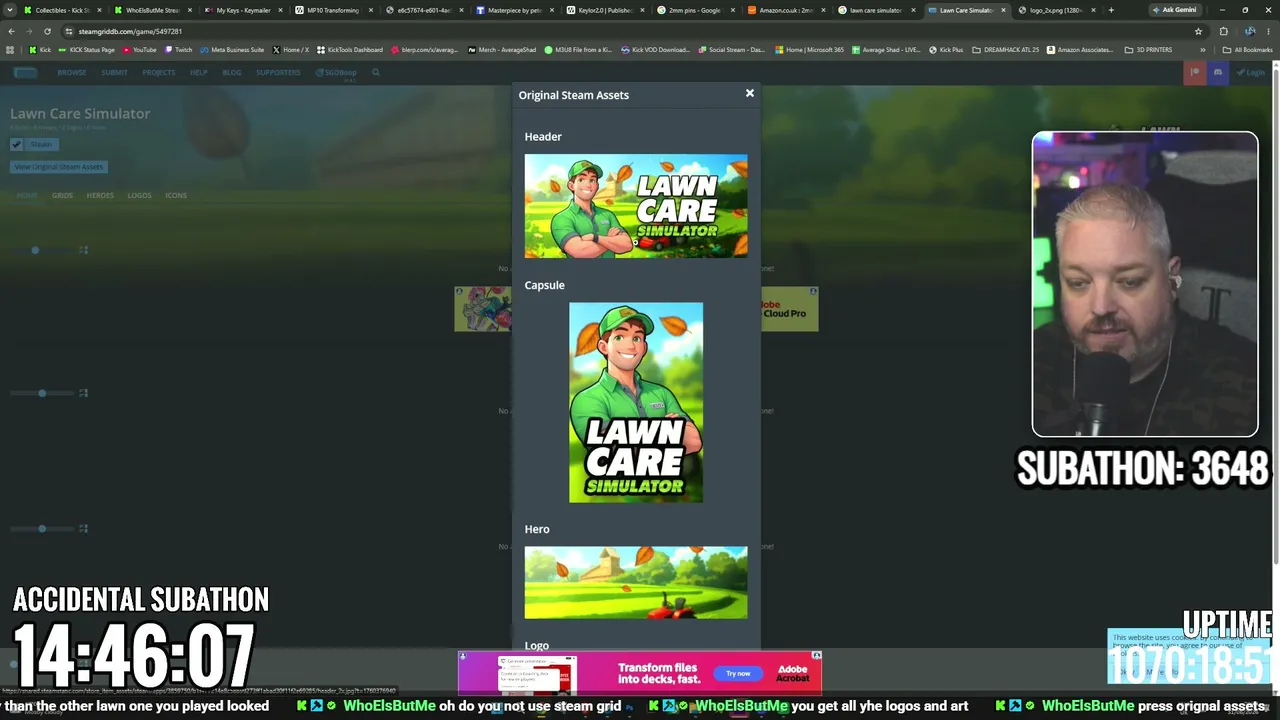Open the Merch - AverageShad bookmark
This screenshot has height=720, width=1280.
pos(502,50)
